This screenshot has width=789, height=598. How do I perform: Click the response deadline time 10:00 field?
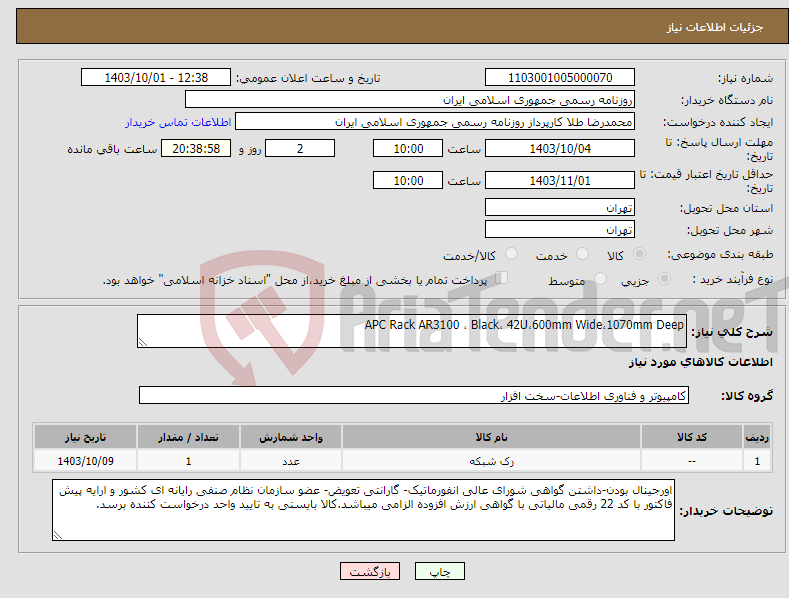408,148
